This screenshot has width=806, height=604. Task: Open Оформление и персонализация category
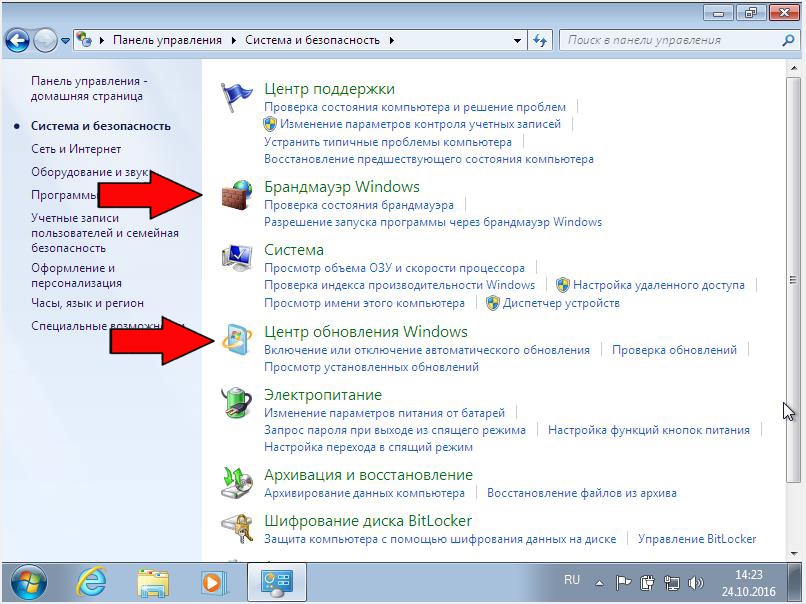[77, 276]
